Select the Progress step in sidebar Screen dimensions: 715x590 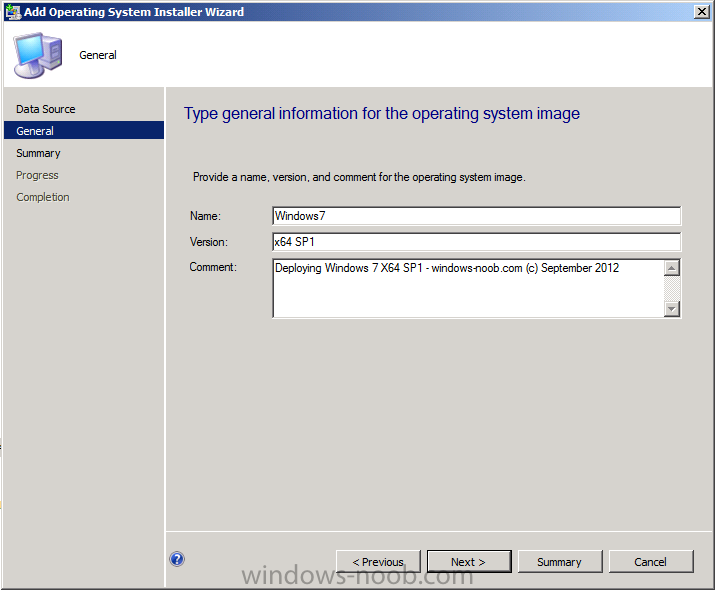click(x=37, y=175)
